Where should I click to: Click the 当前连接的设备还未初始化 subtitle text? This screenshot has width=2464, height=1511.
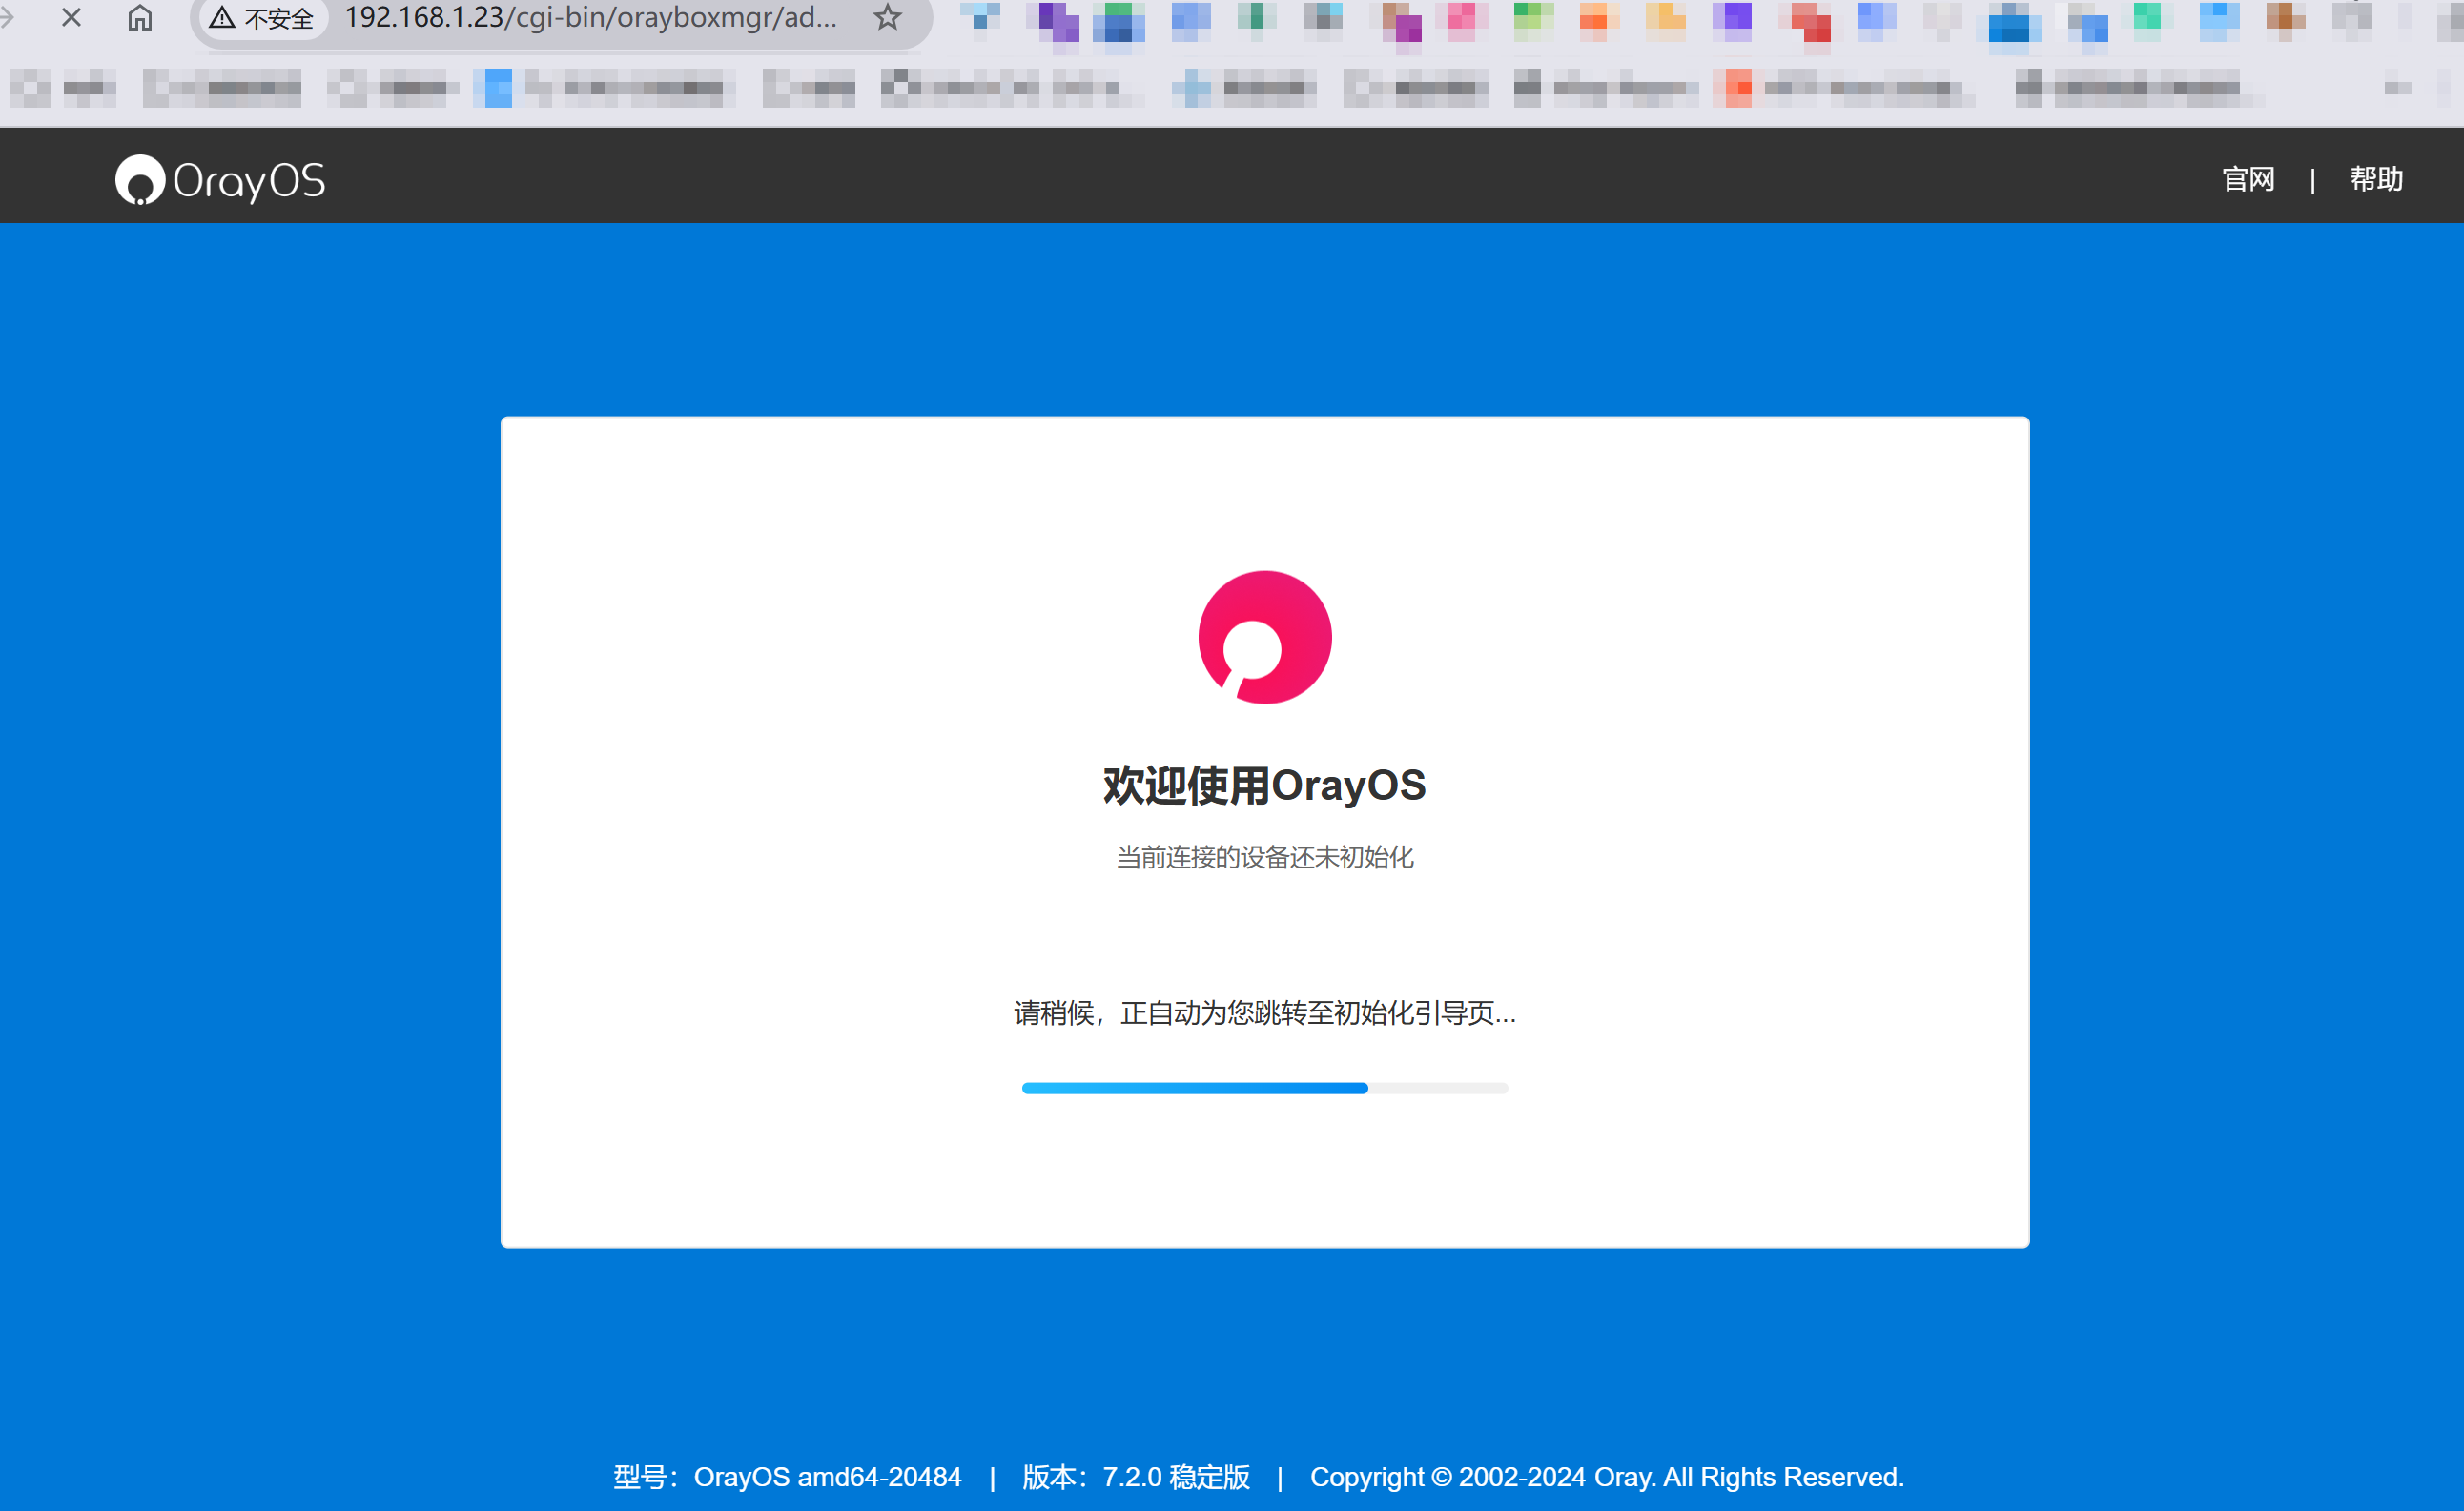(x=1264, y=857)
